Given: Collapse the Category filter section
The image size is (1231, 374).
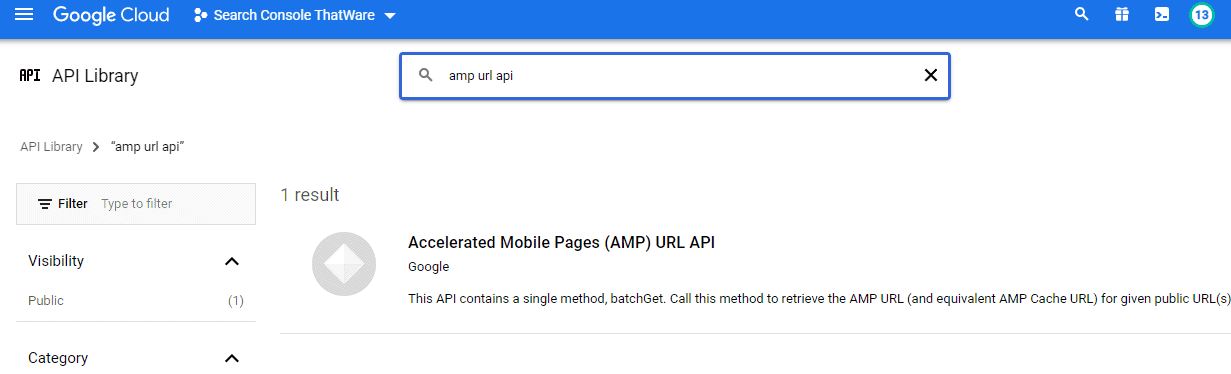Looking at the screenshot, I should click(232, 358).
